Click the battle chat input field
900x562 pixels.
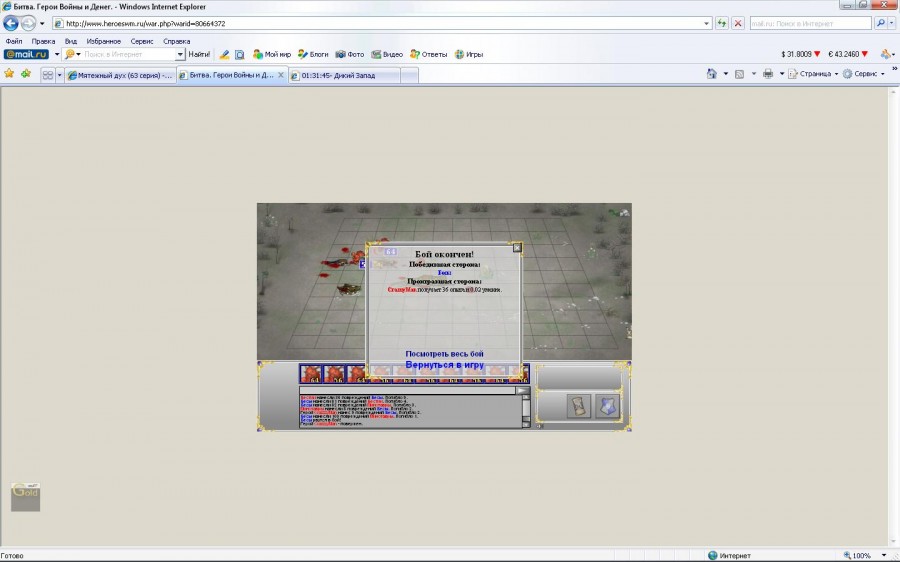tap(407, 390)
